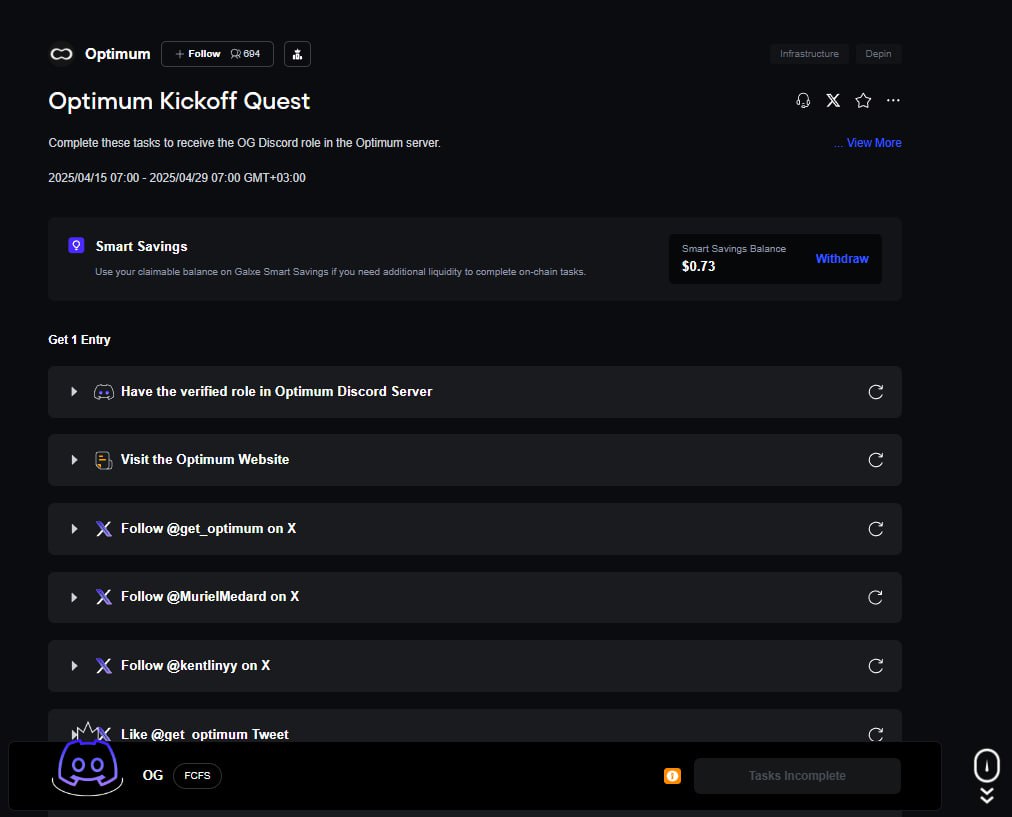Viewport: 1012px width, 817px height.
Task: Select the Infrastructure tag
Action: coord(809,54)
